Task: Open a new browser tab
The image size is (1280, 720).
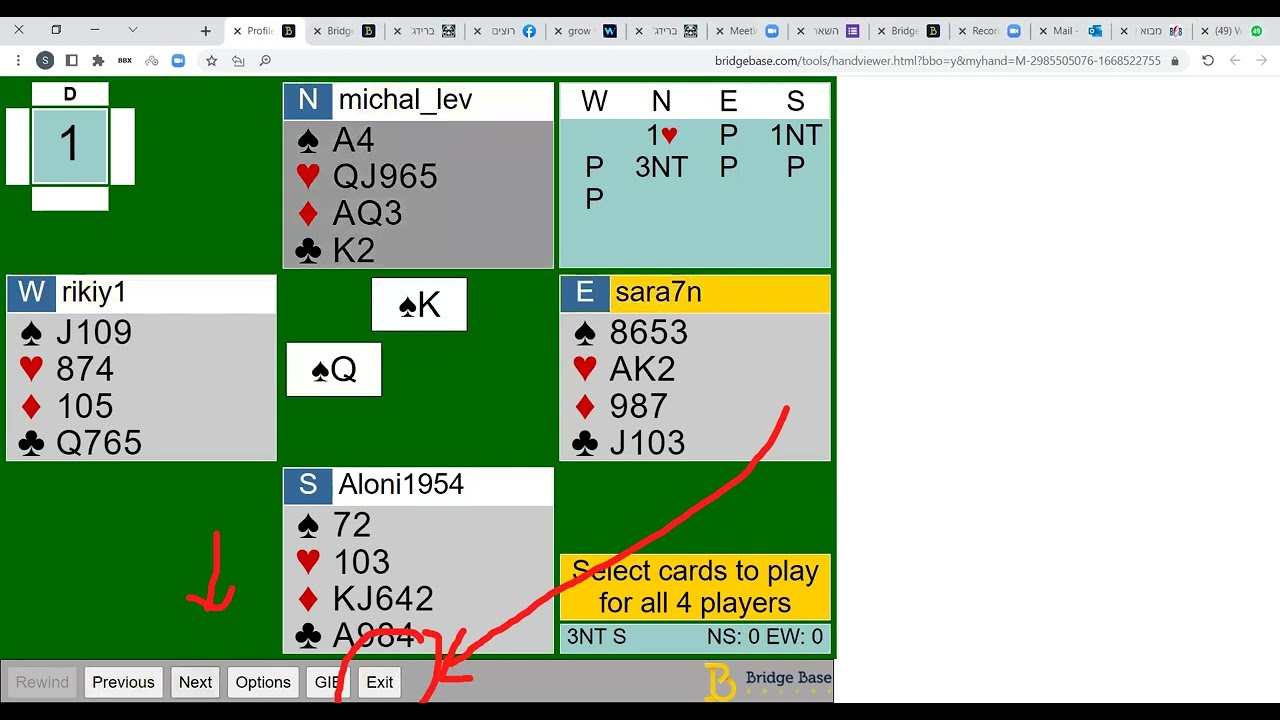Action: 206,31
